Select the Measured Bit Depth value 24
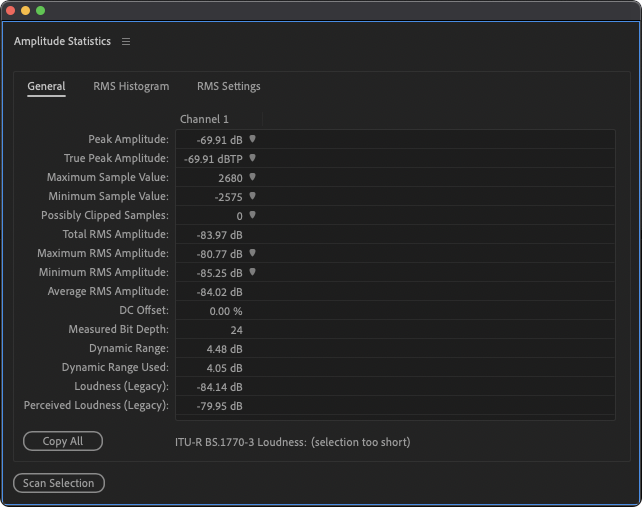The image size is (642, 507). 236,330
